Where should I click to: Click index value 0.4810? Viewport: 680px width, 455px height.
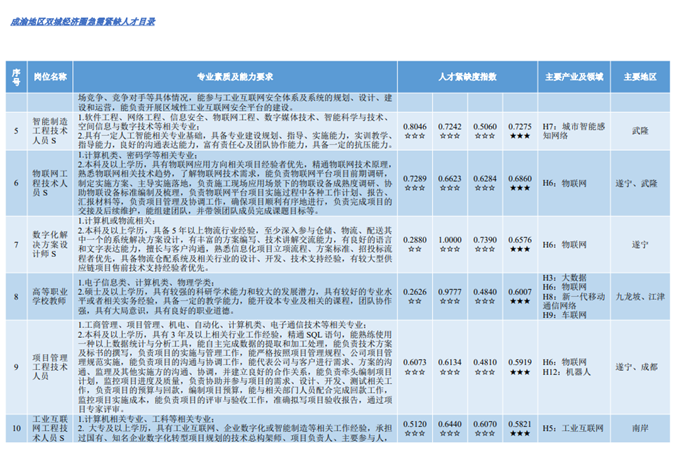(x=485, y=362)
